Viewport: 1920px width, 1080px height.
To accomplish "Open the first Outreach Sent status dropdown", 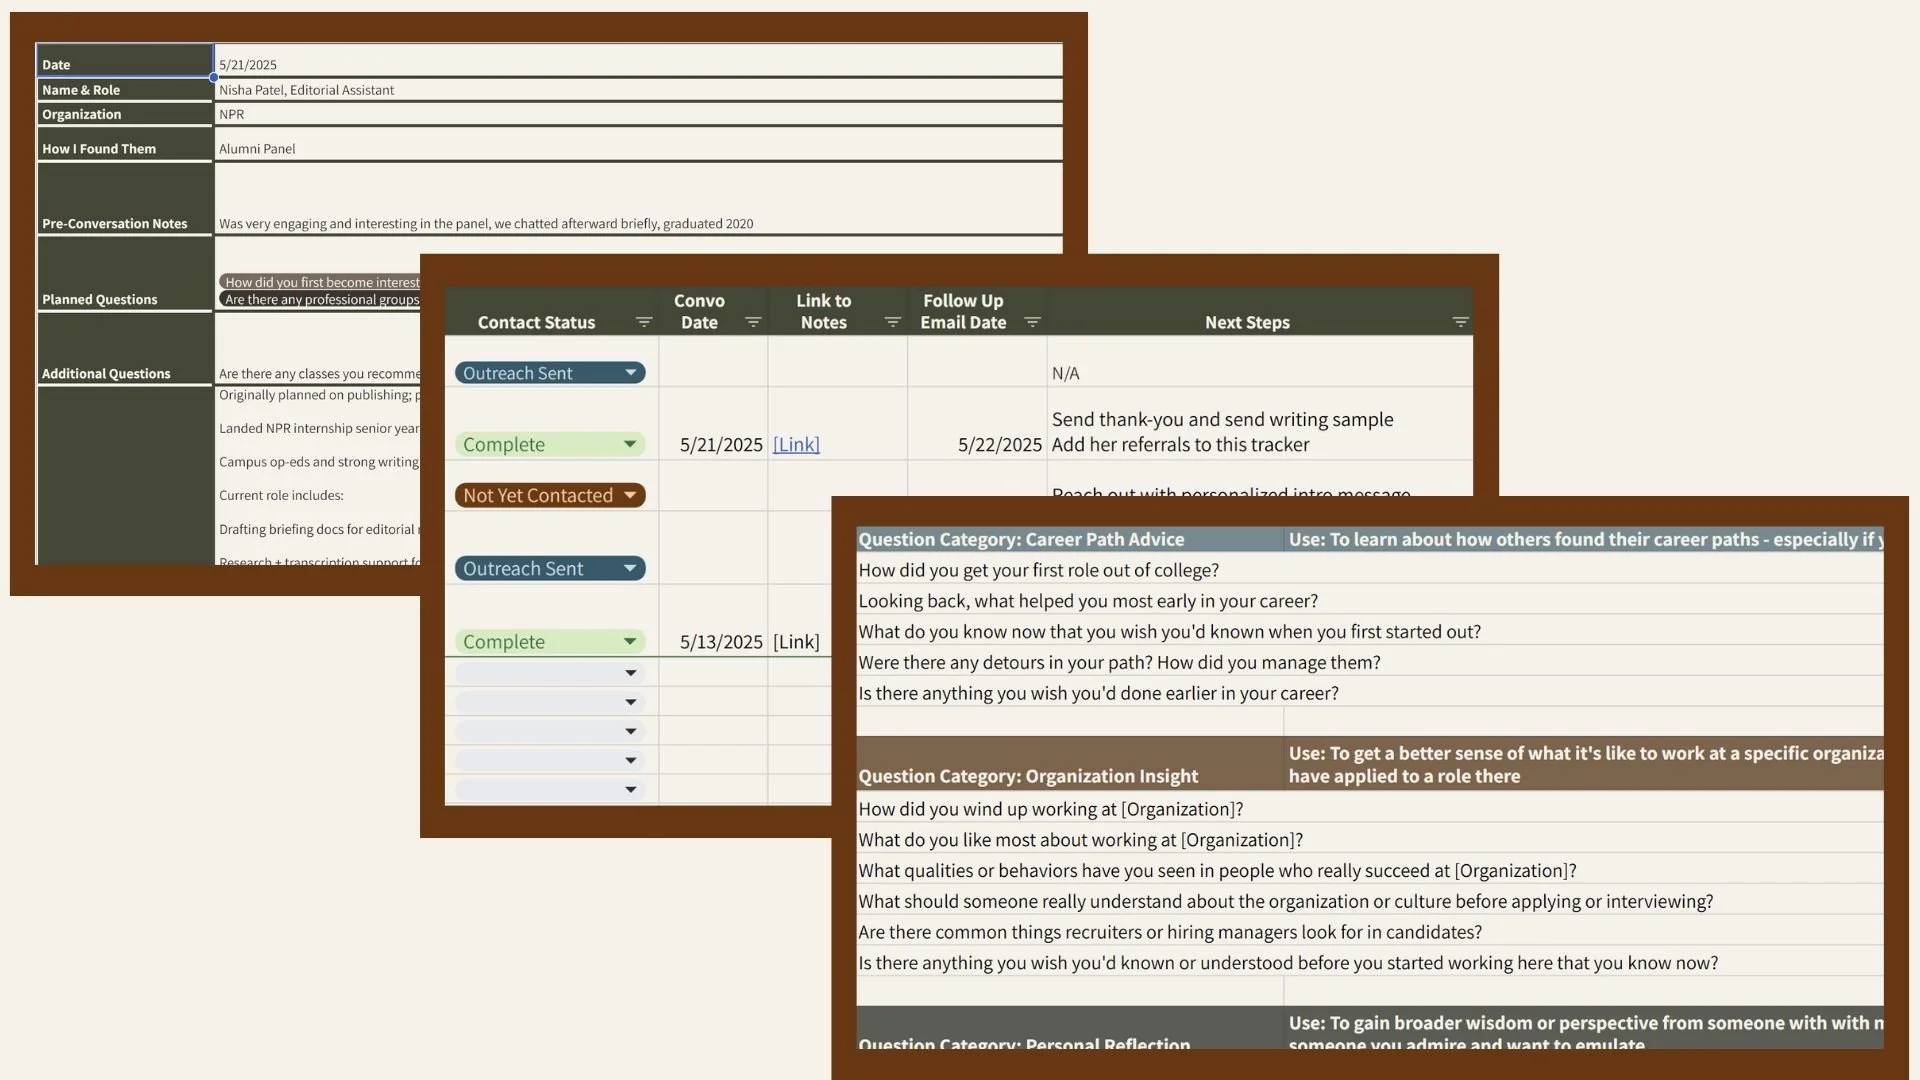I will (x=630, y=372).
